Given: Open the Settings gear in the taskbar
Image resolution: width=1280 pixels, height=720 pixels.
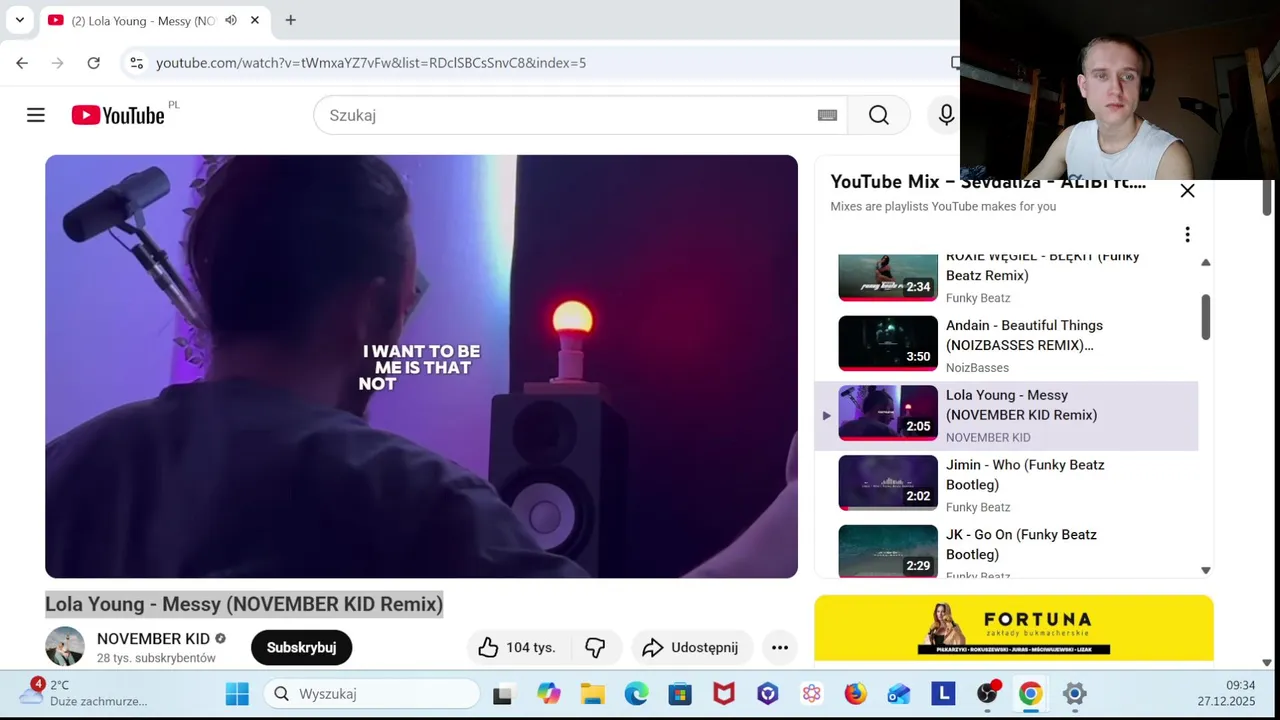Looking at the screenshot, I should pyautogui.click(x=1074, y=694).
